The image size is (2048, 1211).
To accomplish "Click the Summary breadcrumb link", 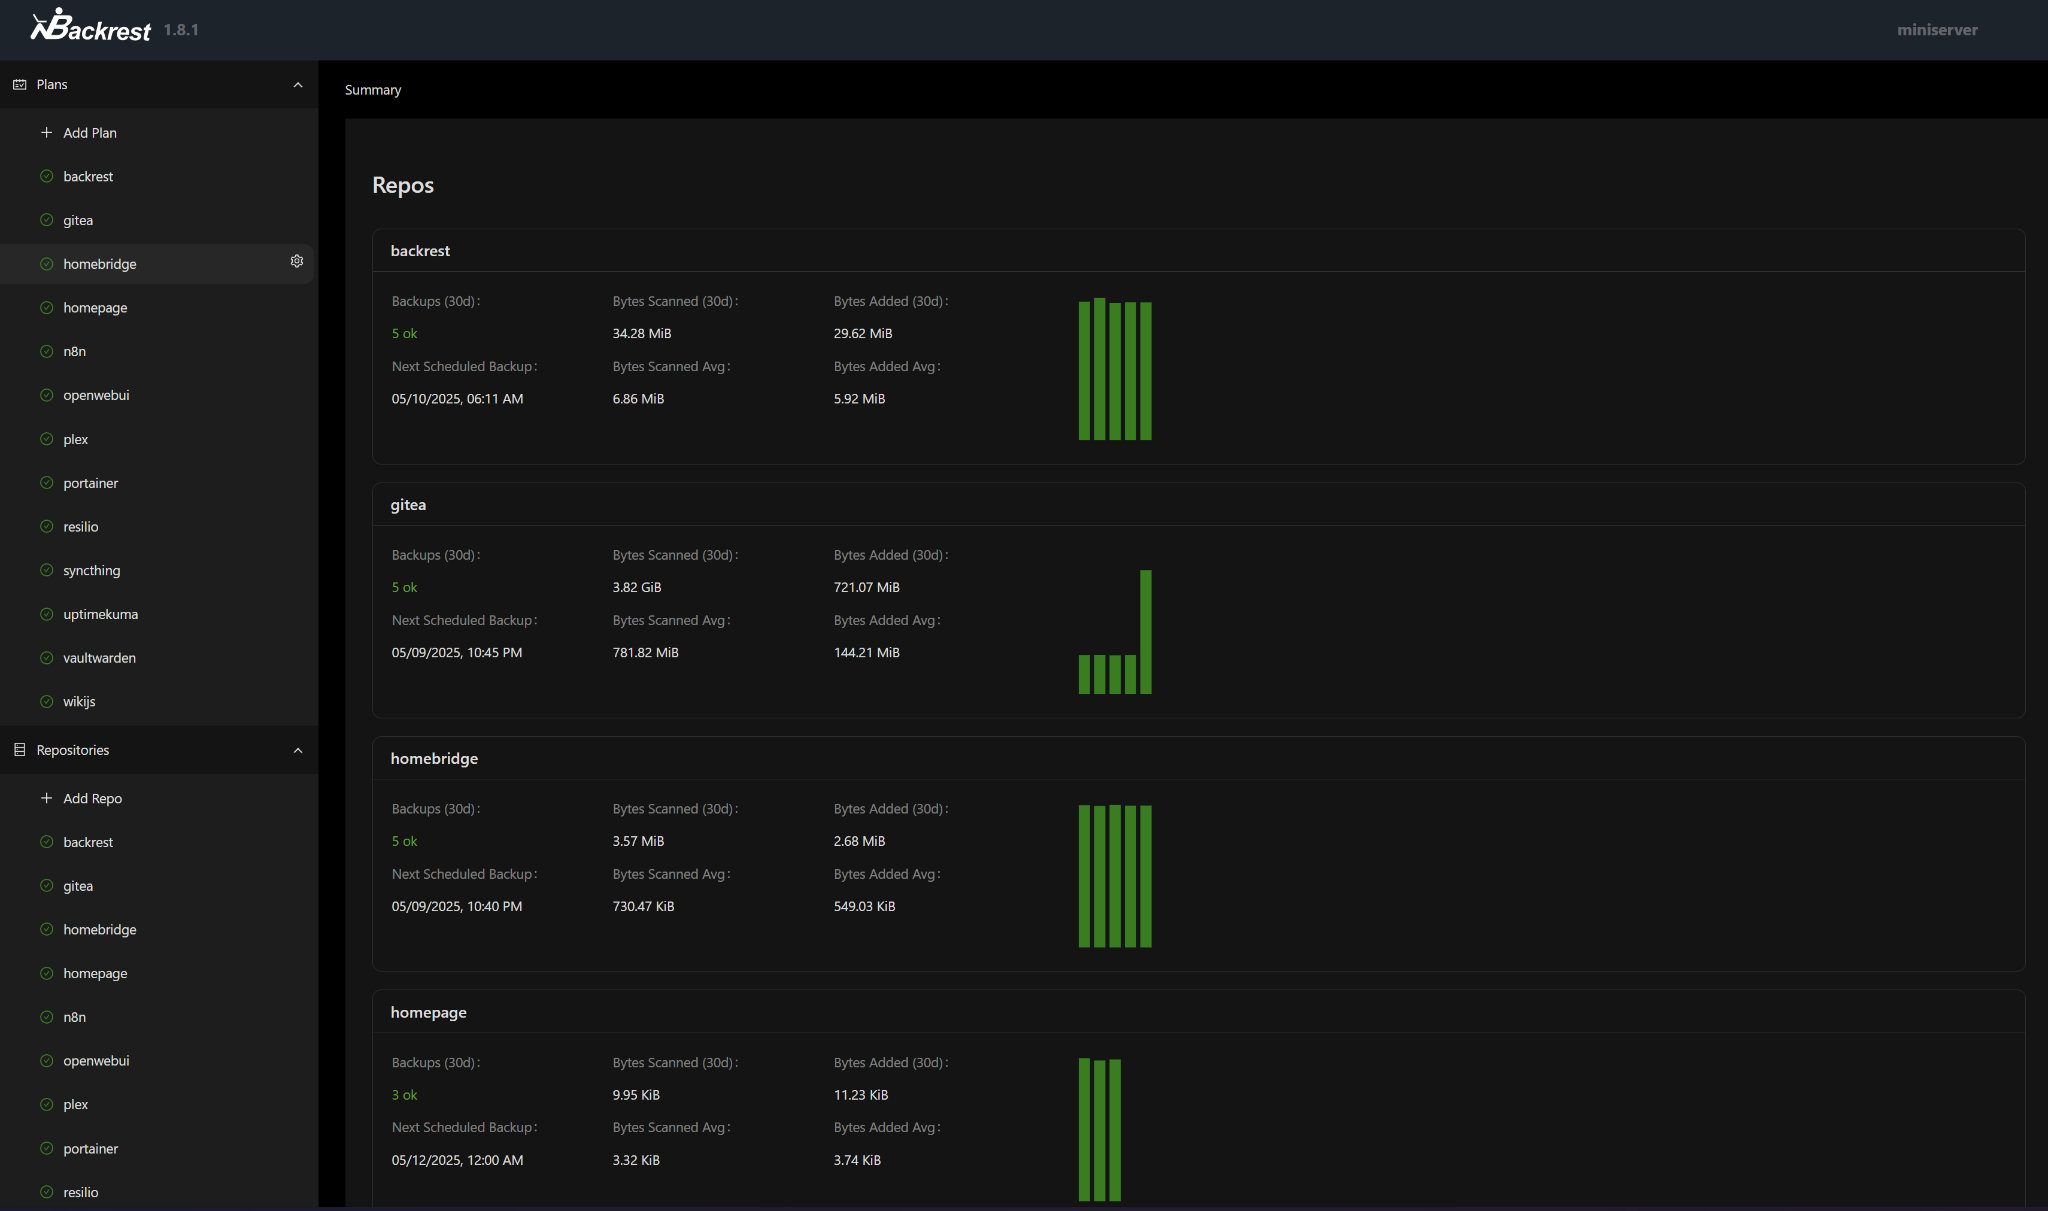I will [x=373, y=90].
